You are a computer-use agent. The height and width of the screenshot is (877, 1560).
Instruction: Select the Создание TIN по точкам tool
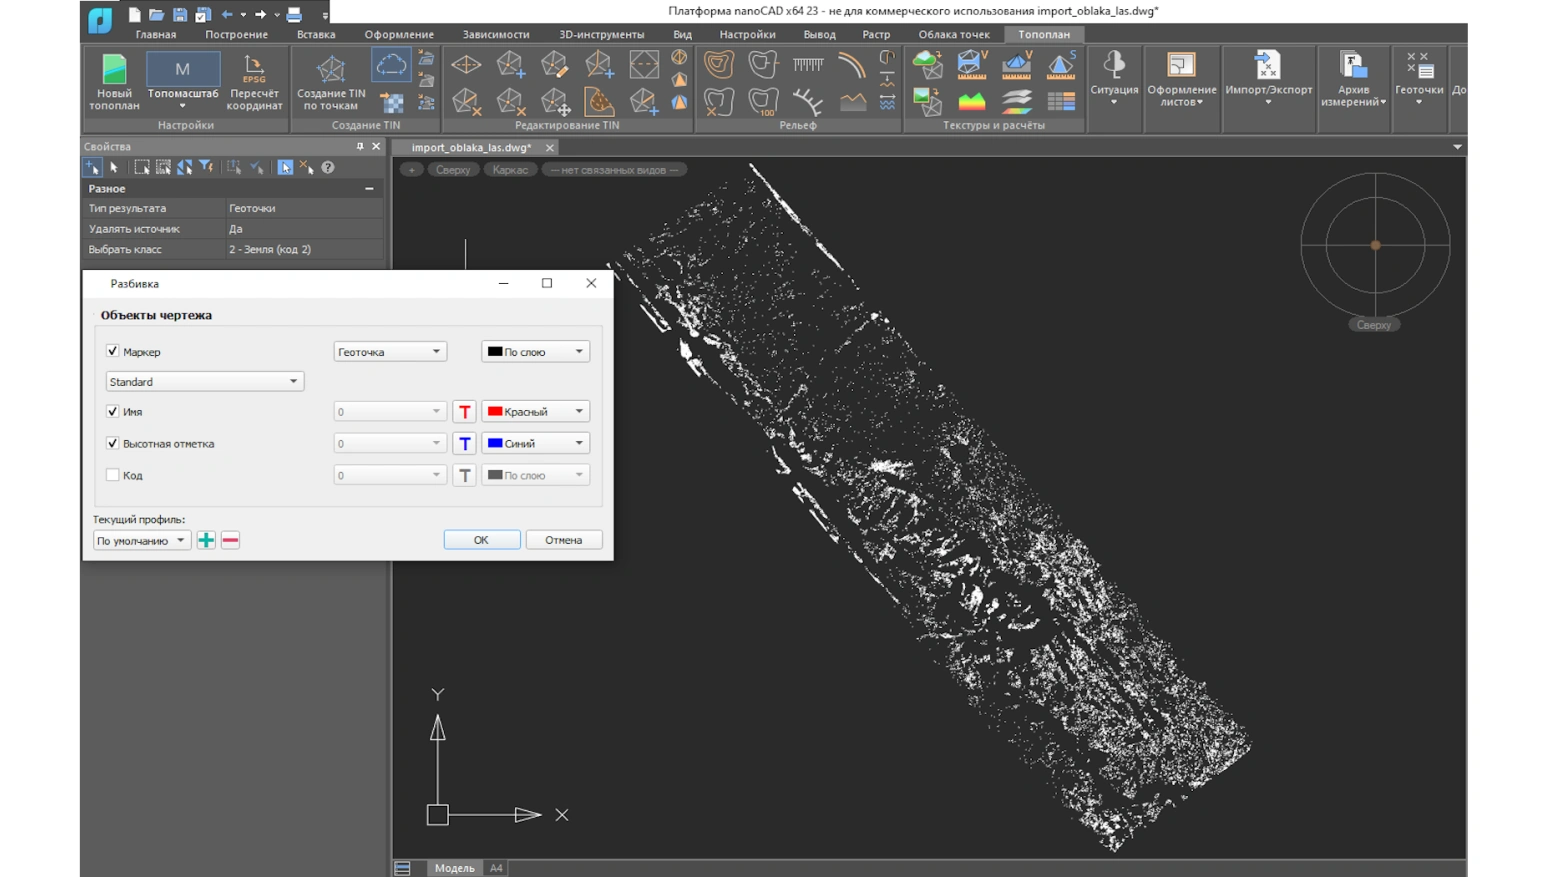pyautogui.click(x=331, y=80)
